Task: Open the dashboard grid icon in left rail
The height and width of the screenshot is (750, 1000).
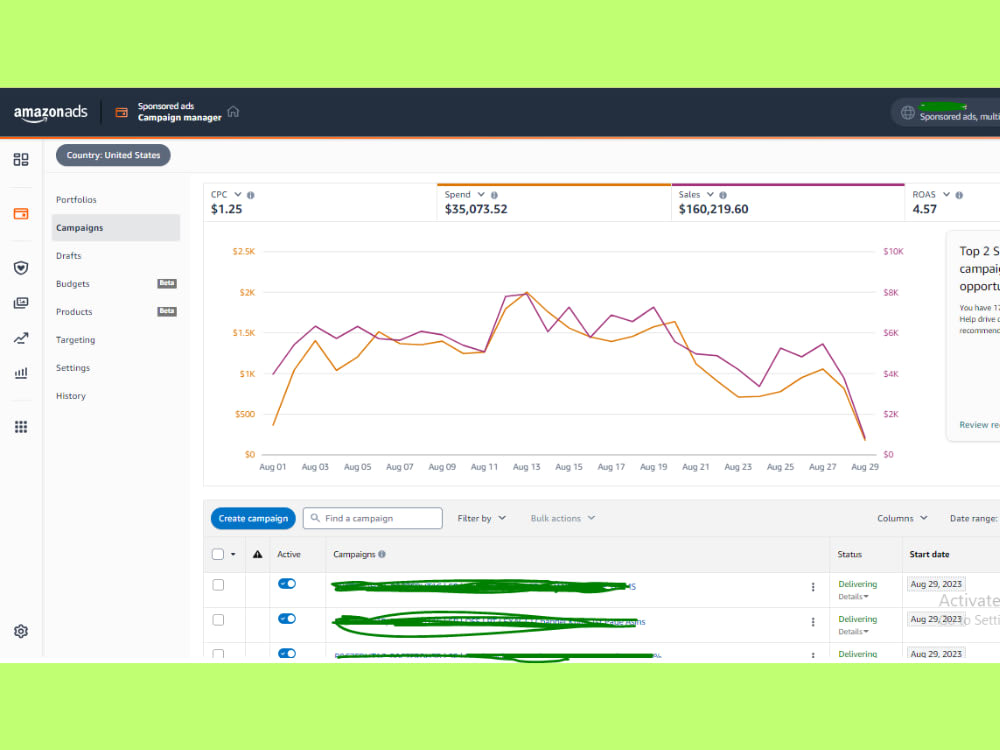Action: tap(21, 159)
